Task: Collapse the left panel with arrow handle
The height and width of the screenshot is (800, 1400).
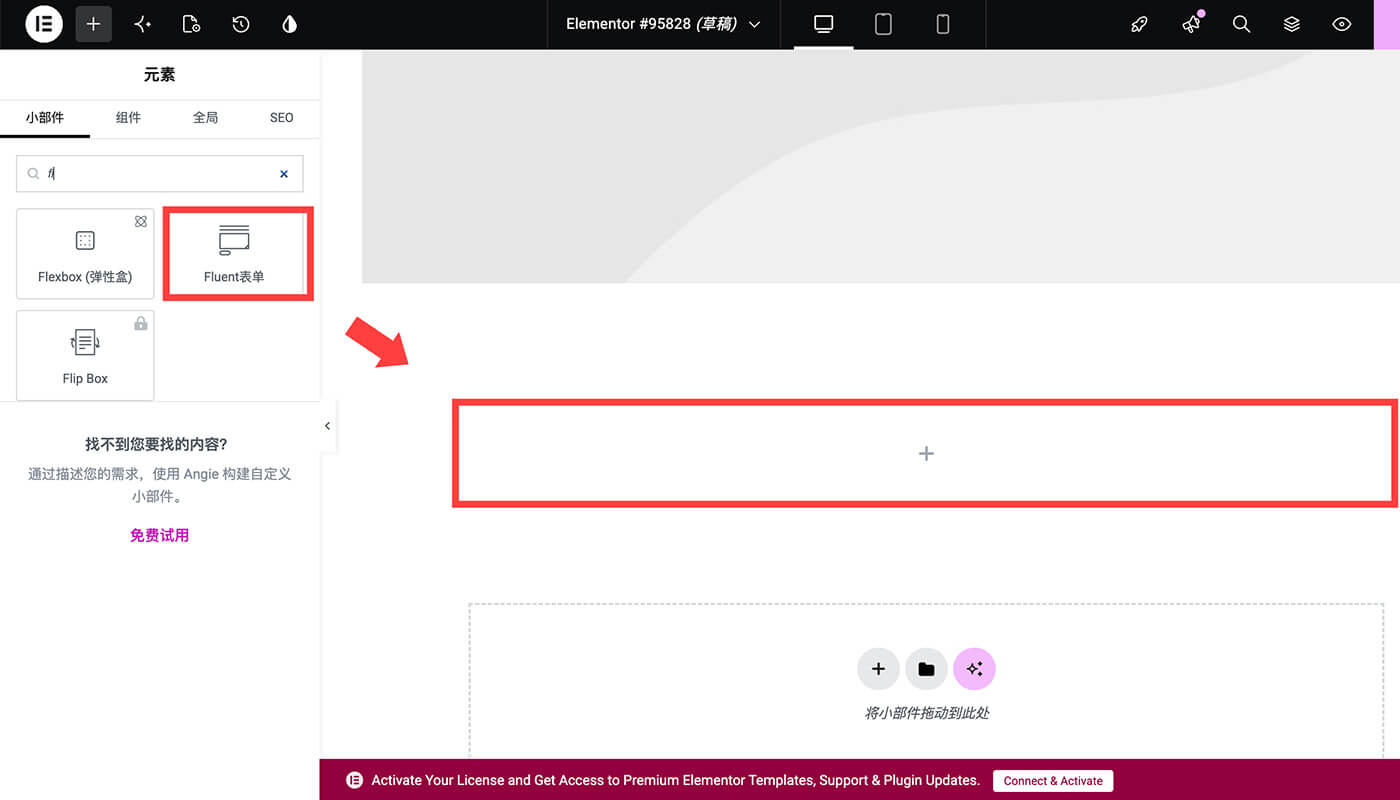Action: [328, 426]
